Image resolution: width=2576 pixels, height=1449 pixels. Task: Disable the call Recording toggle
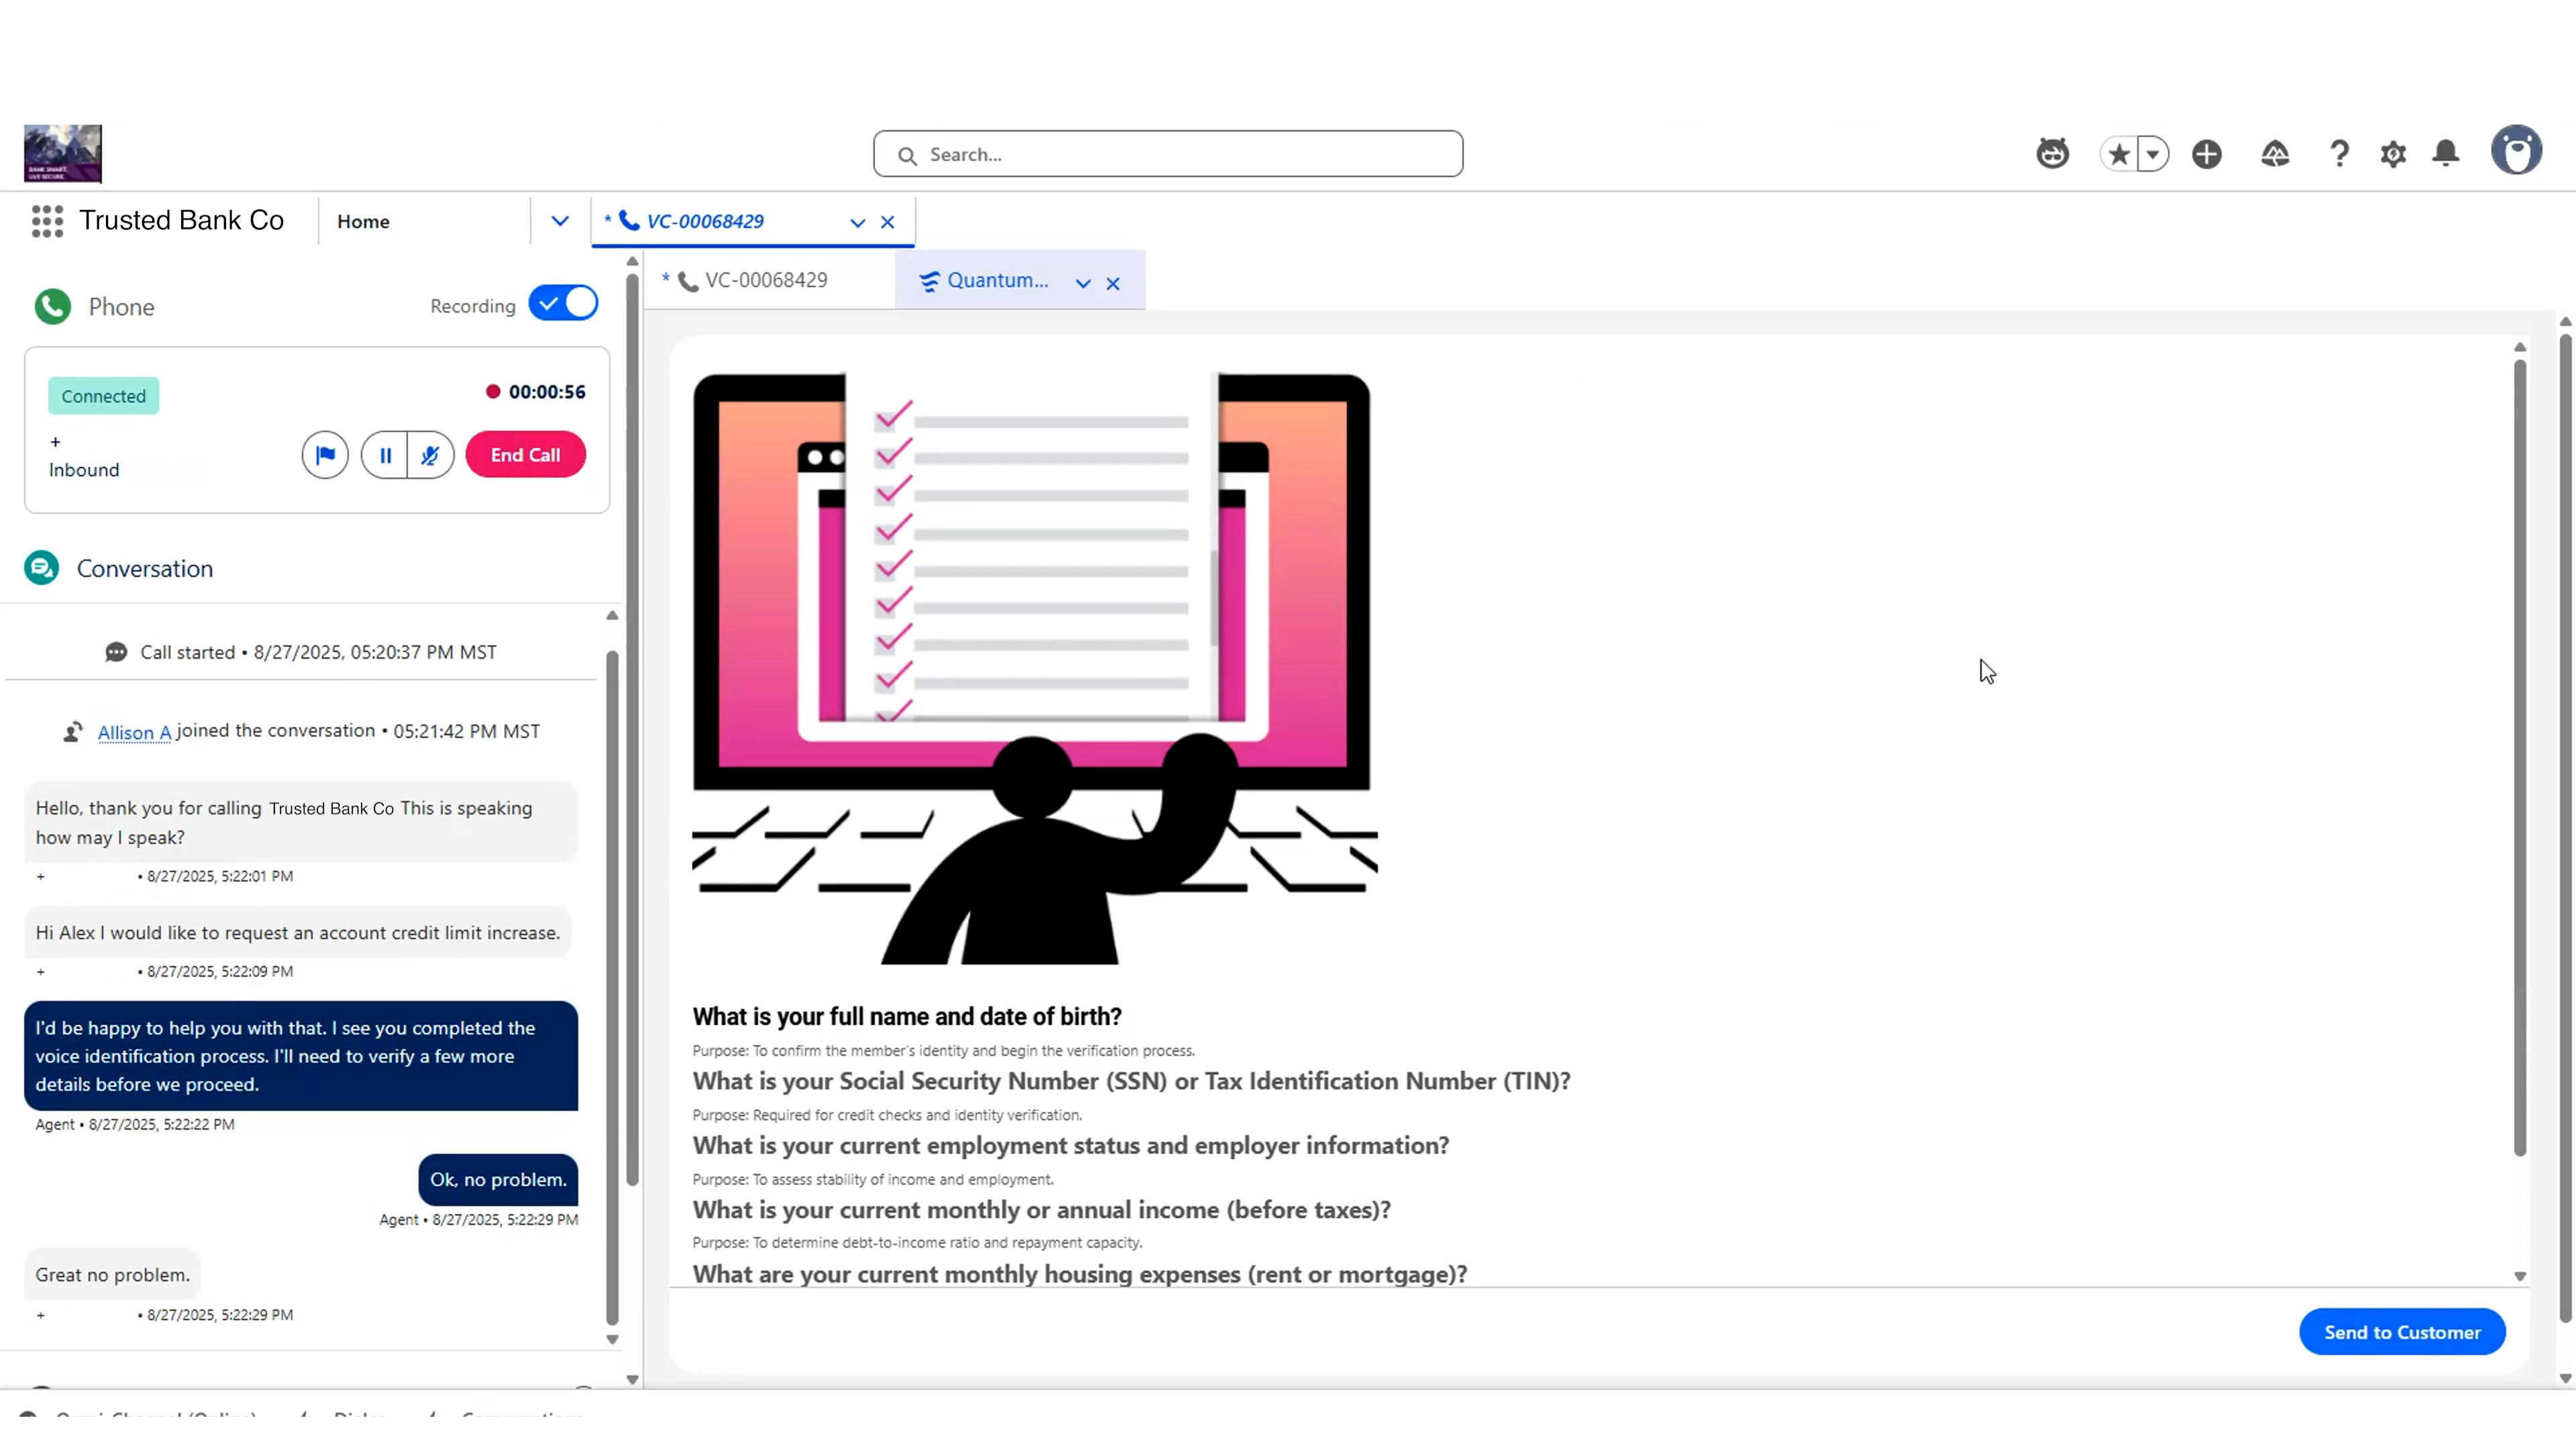click(x=563, y=303)
